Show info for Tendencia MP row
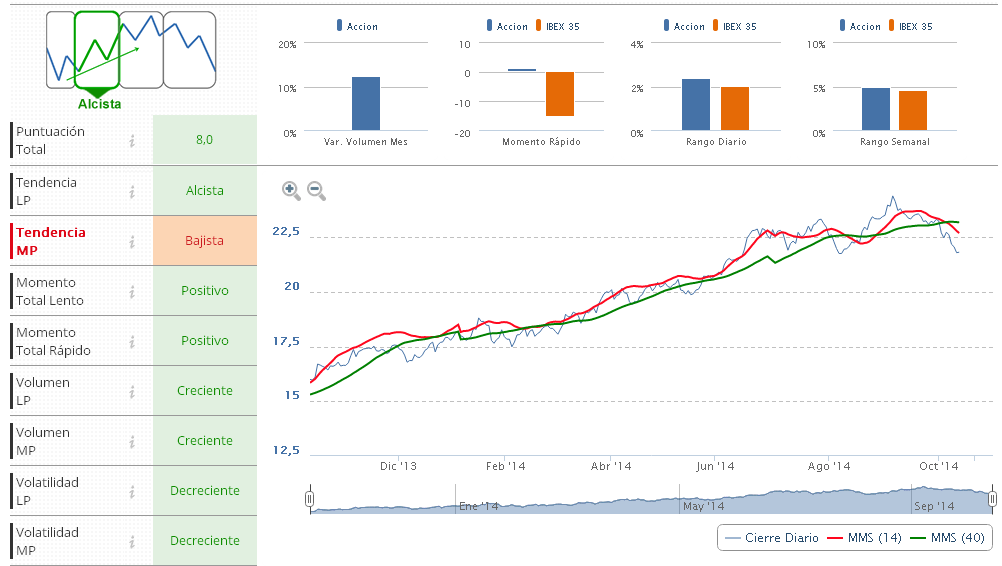Image resolution: width=1002 pixels, height=566 pixels. click(132, 241)
